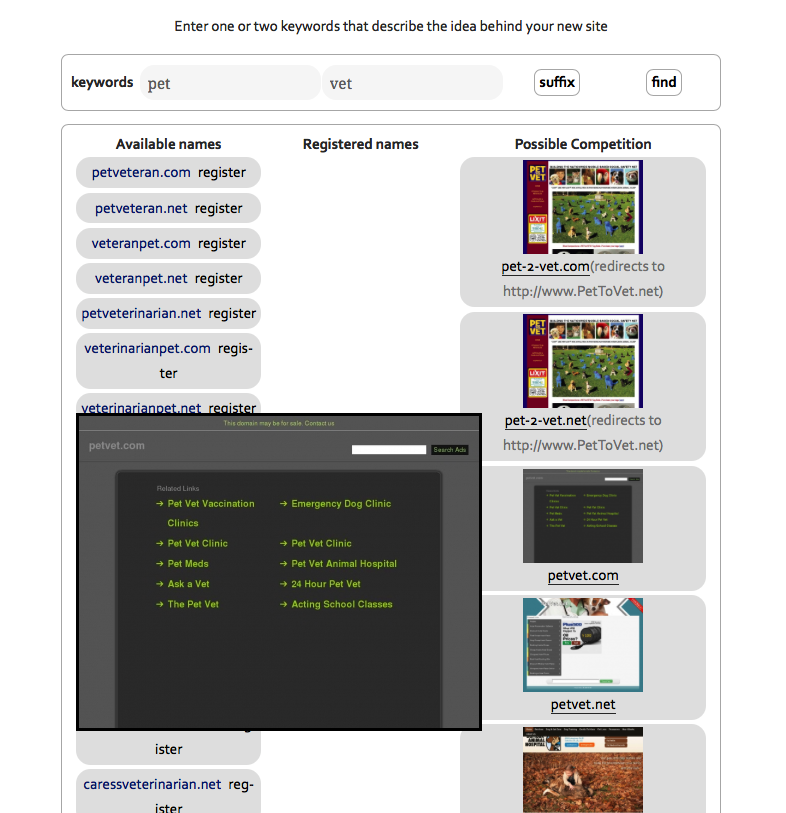Open the petvet.com competitor link
The width and height of the screenshot is (786, 813).
point(583,576)
